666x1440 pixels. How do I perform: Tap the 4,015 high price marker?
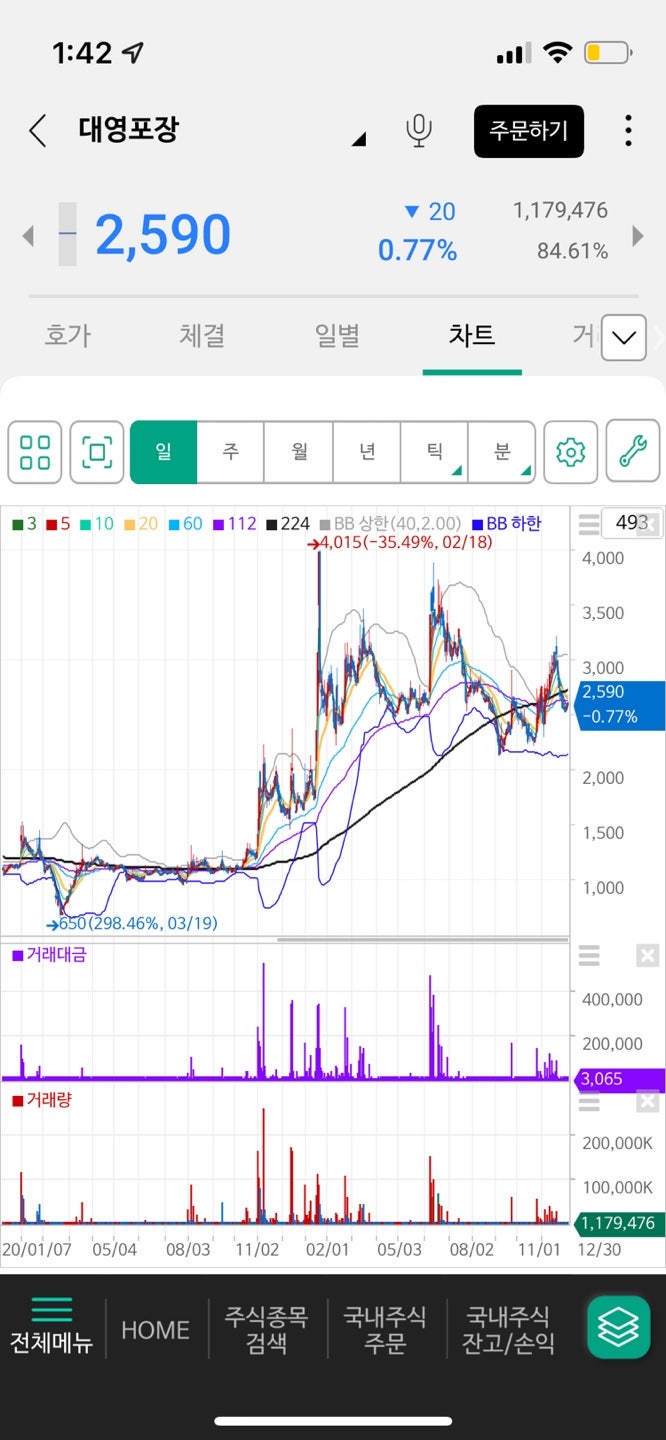(x=399, y=543)
